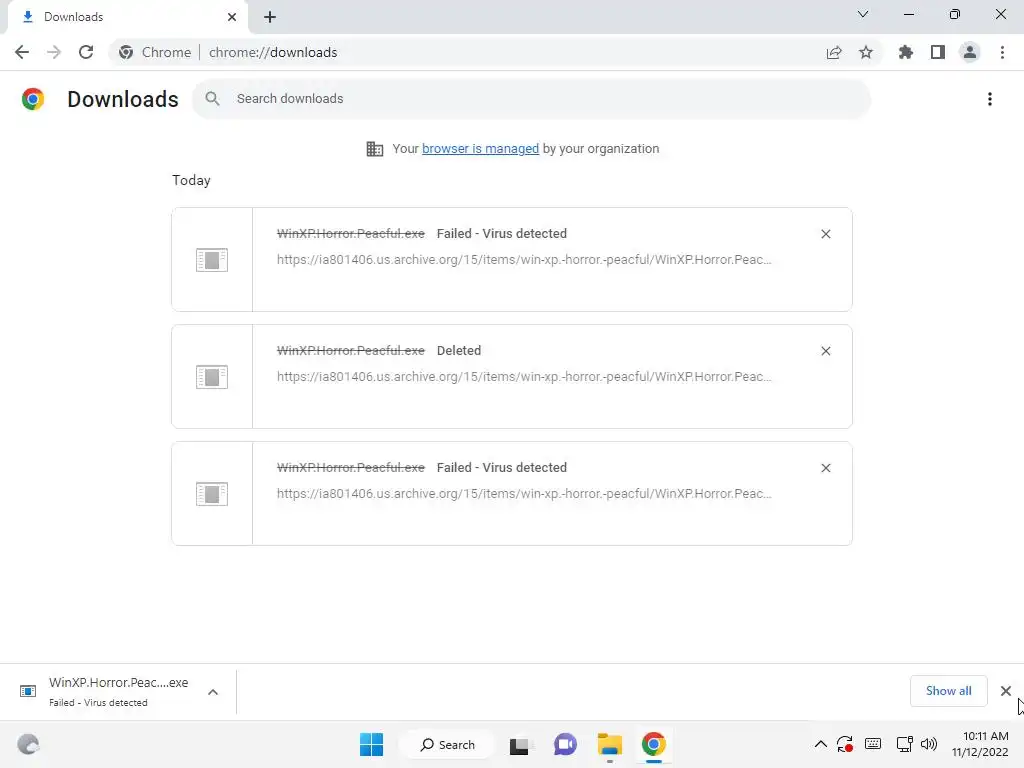Screen dimensions: 1024x768
Task: Click the Chrome site info icon in address bar
Action: [x=126, y=52]
